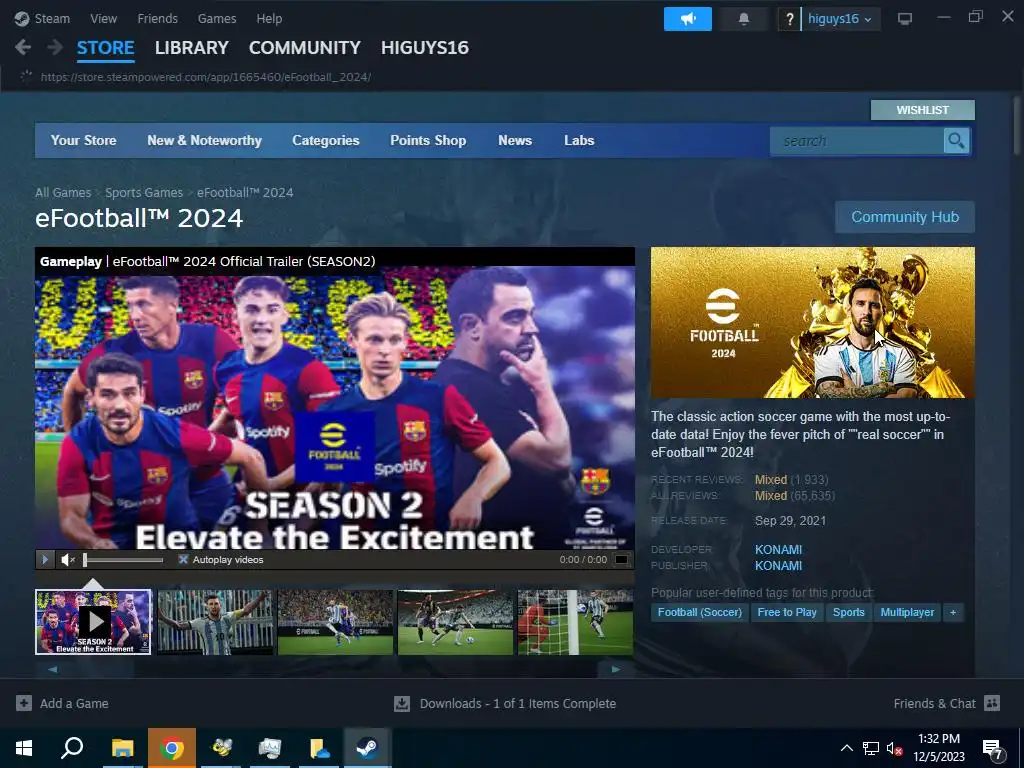Screen dimensions: 1024x768
Task: Open the bee icon app in taskbar
Action: point(221,748)
